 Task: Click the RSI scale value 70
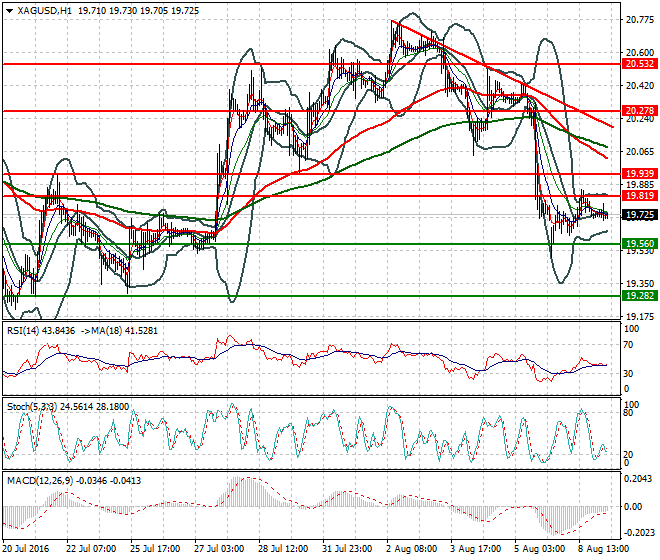(x=628, y=345)
